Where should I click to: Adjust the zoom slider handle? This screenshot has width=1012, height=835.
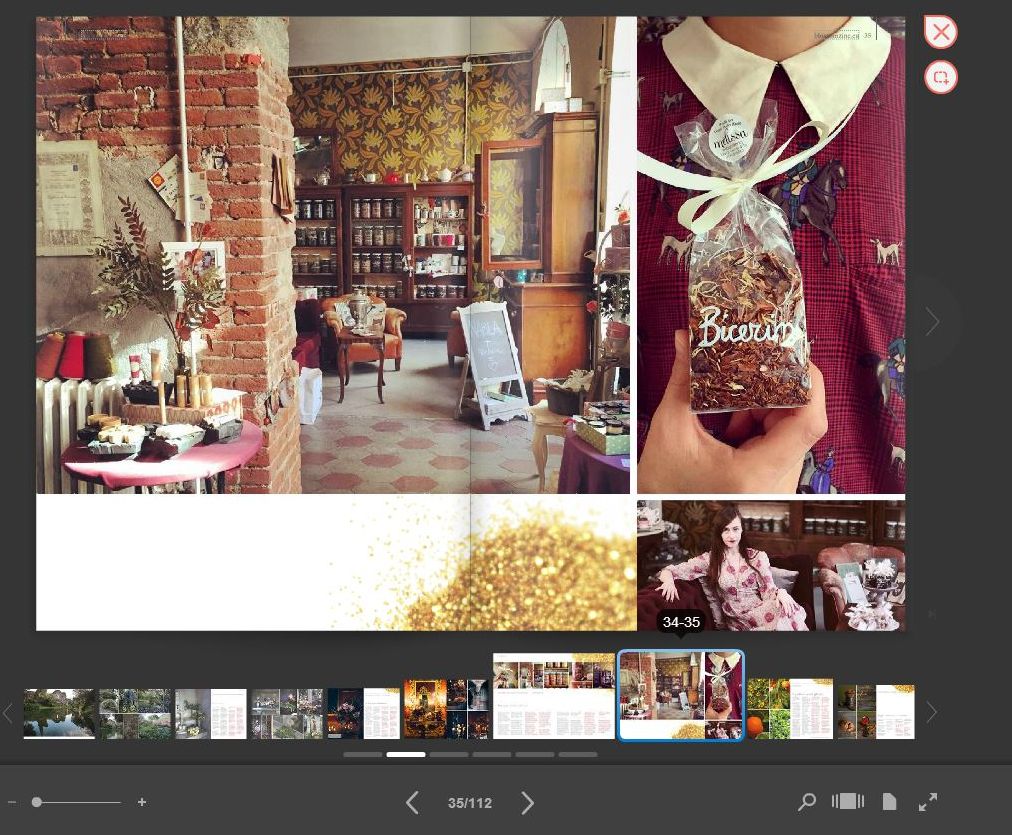[37, 802]
